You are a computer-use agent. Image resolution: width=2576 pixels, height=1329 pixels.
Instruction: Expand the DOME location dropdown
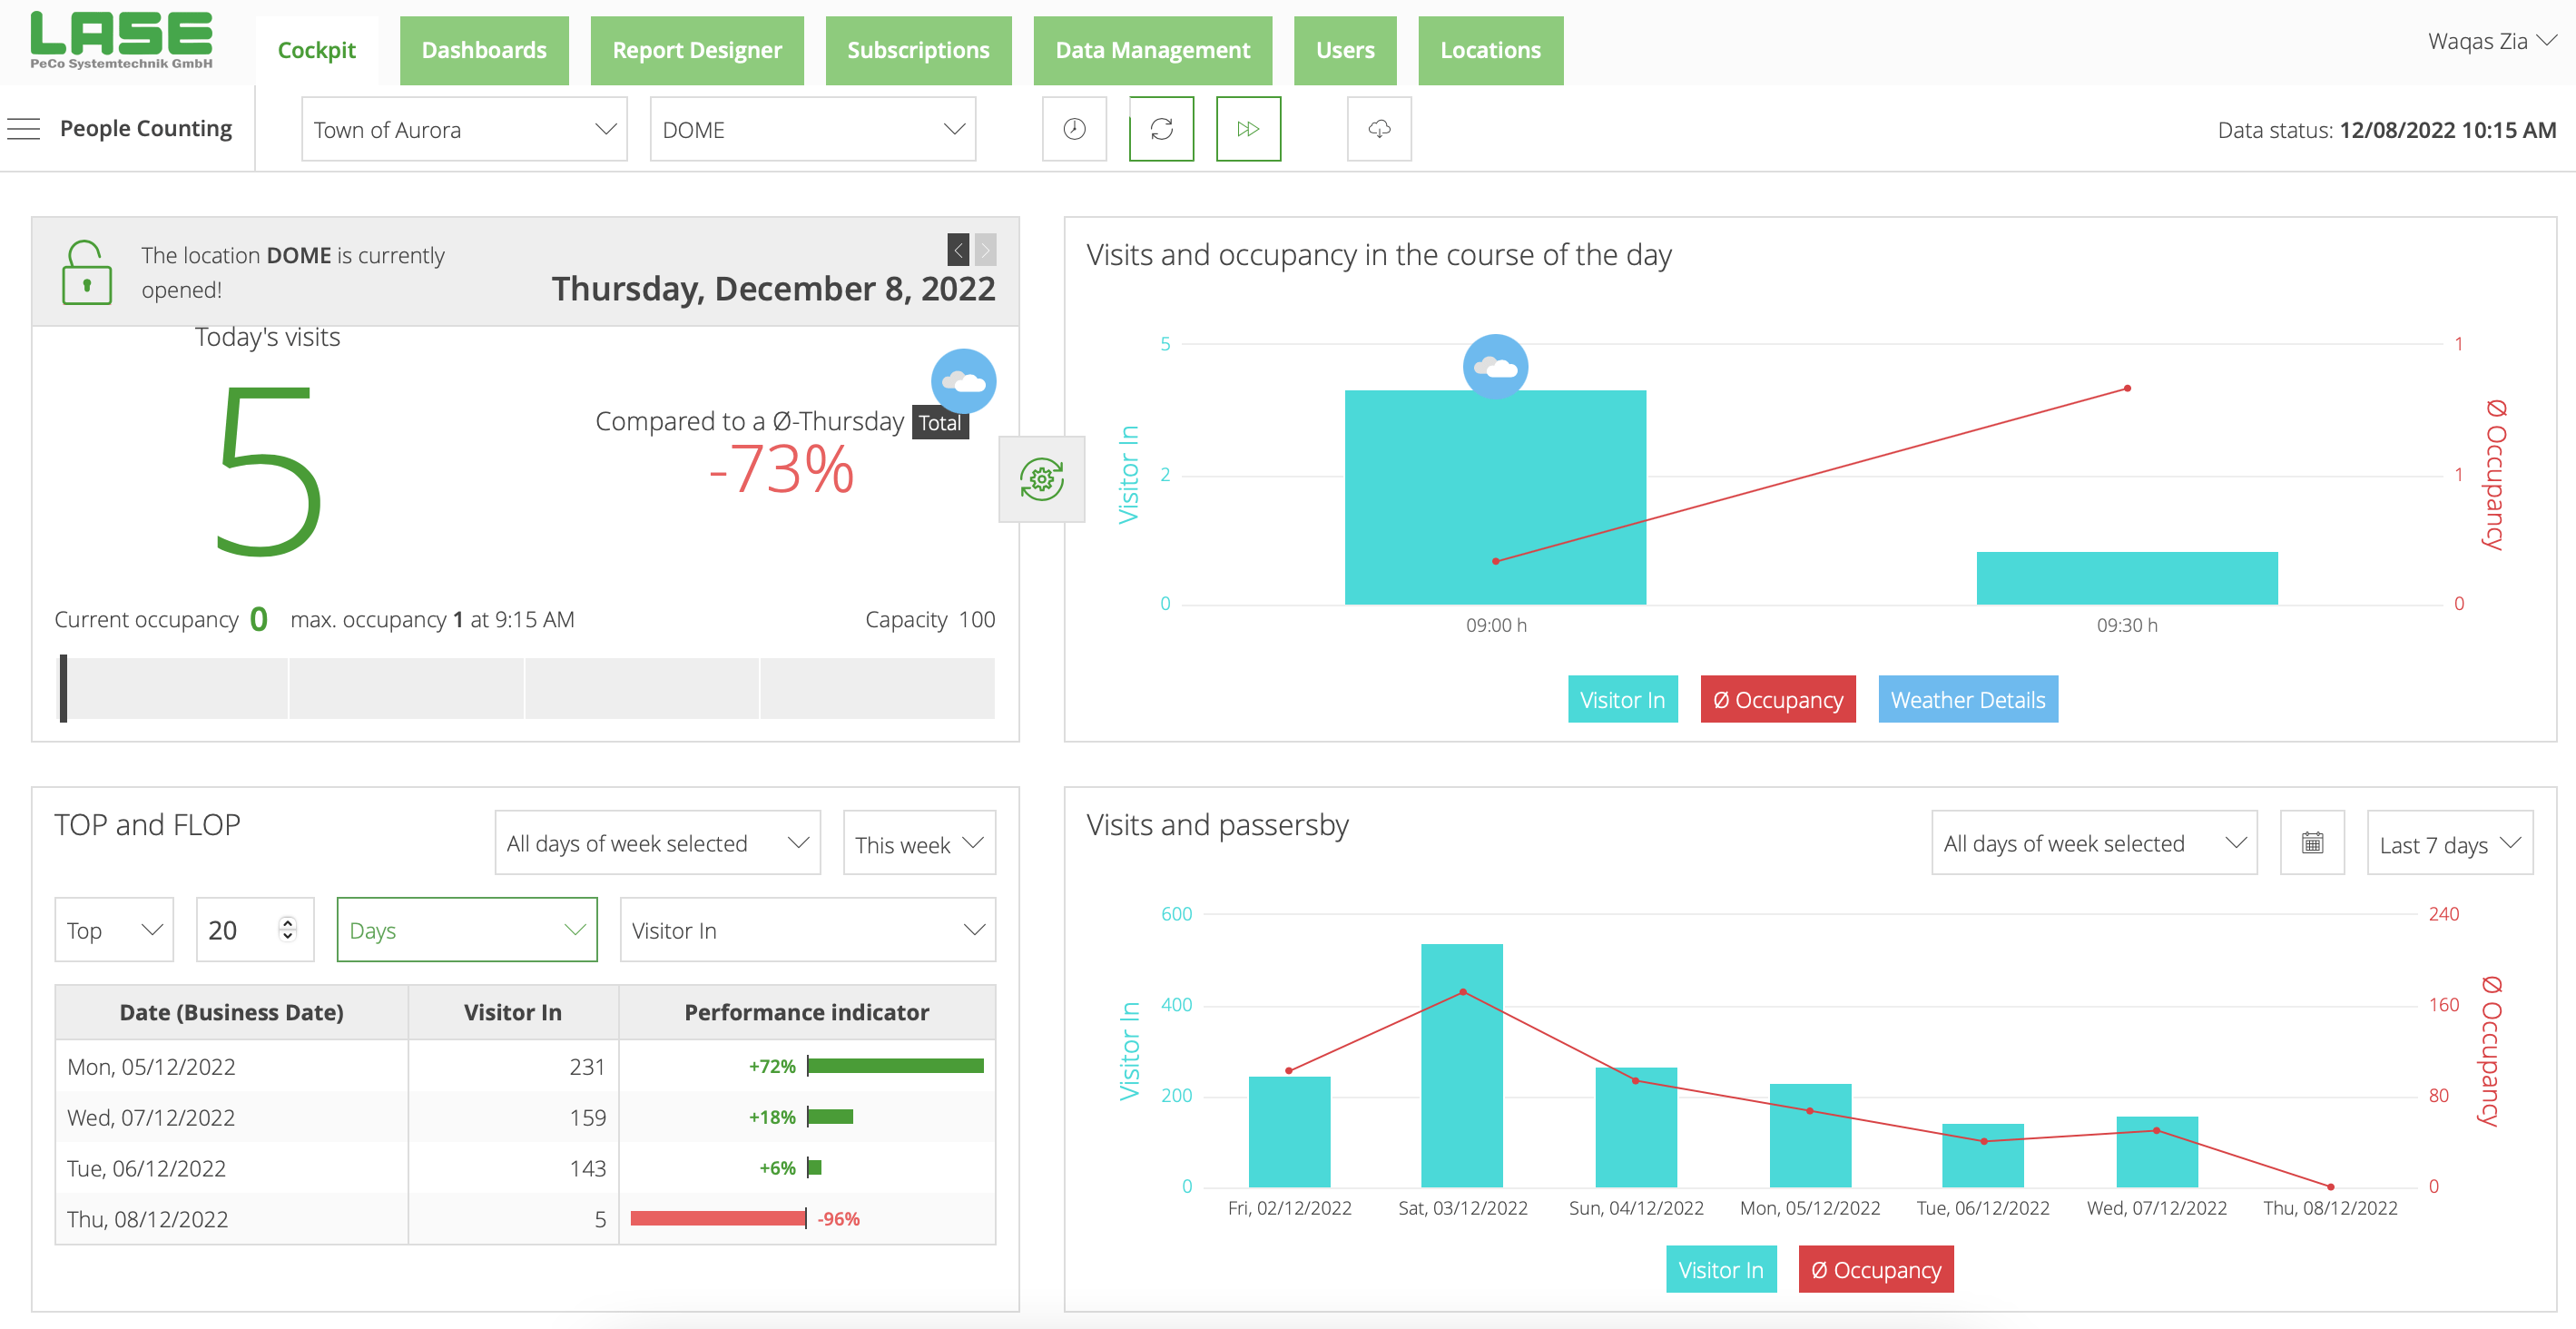tap(812, 129)
